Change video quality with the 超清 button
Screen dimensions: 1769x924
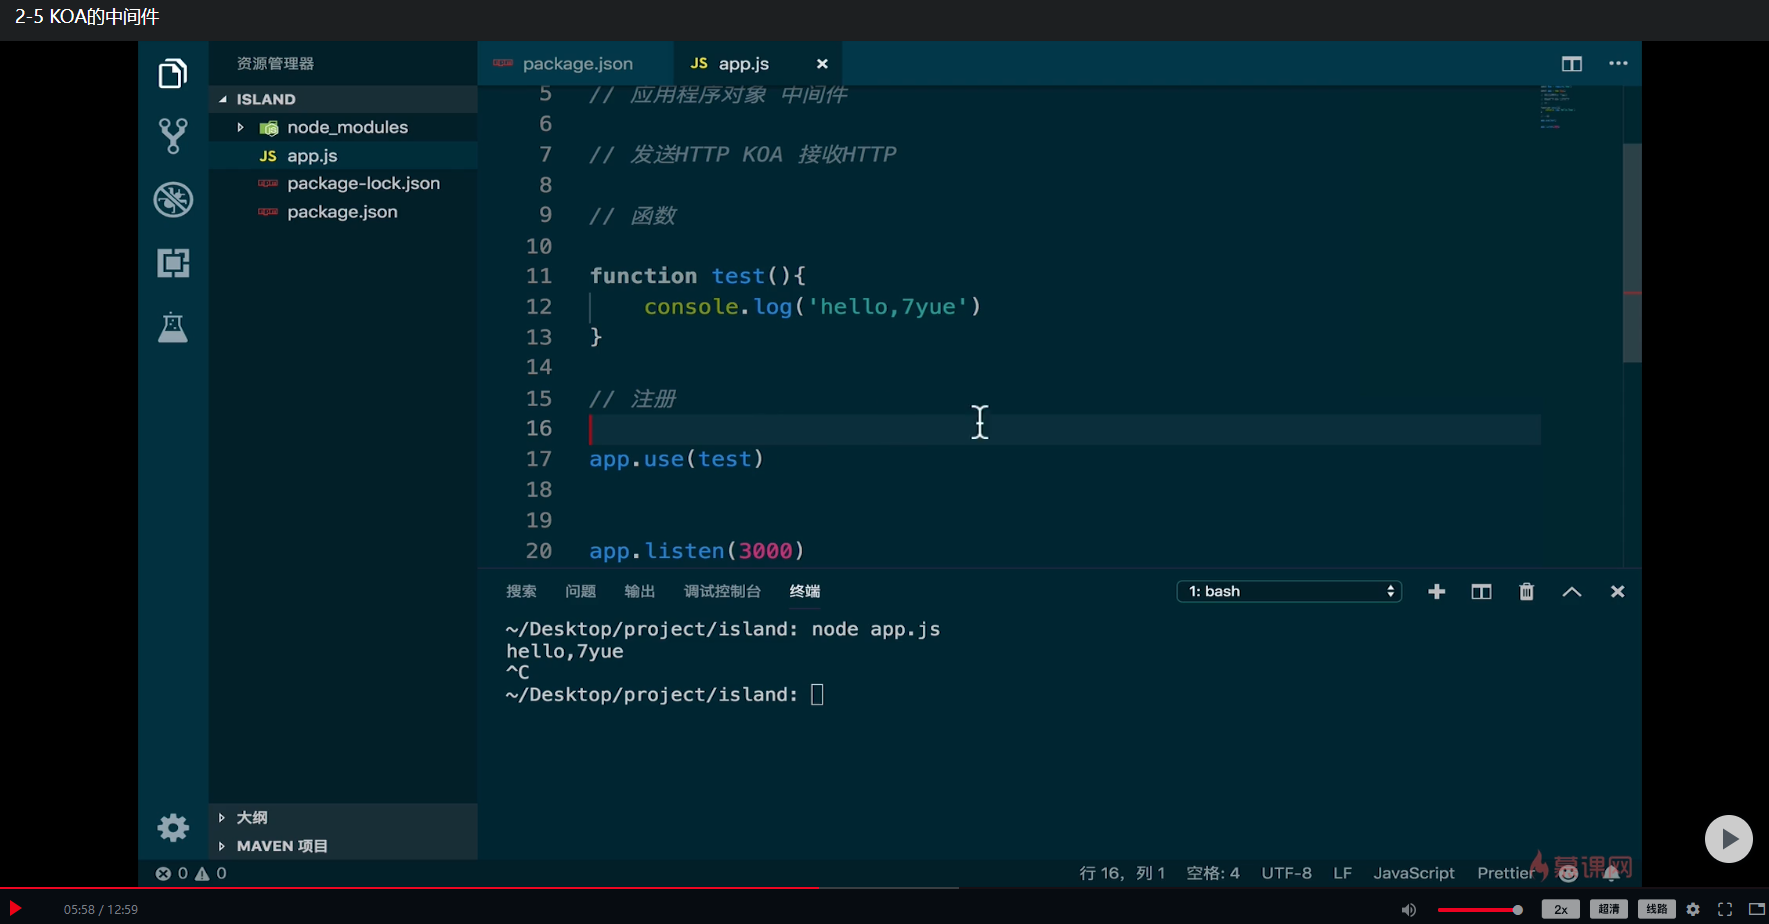(x=1608, y=909)
